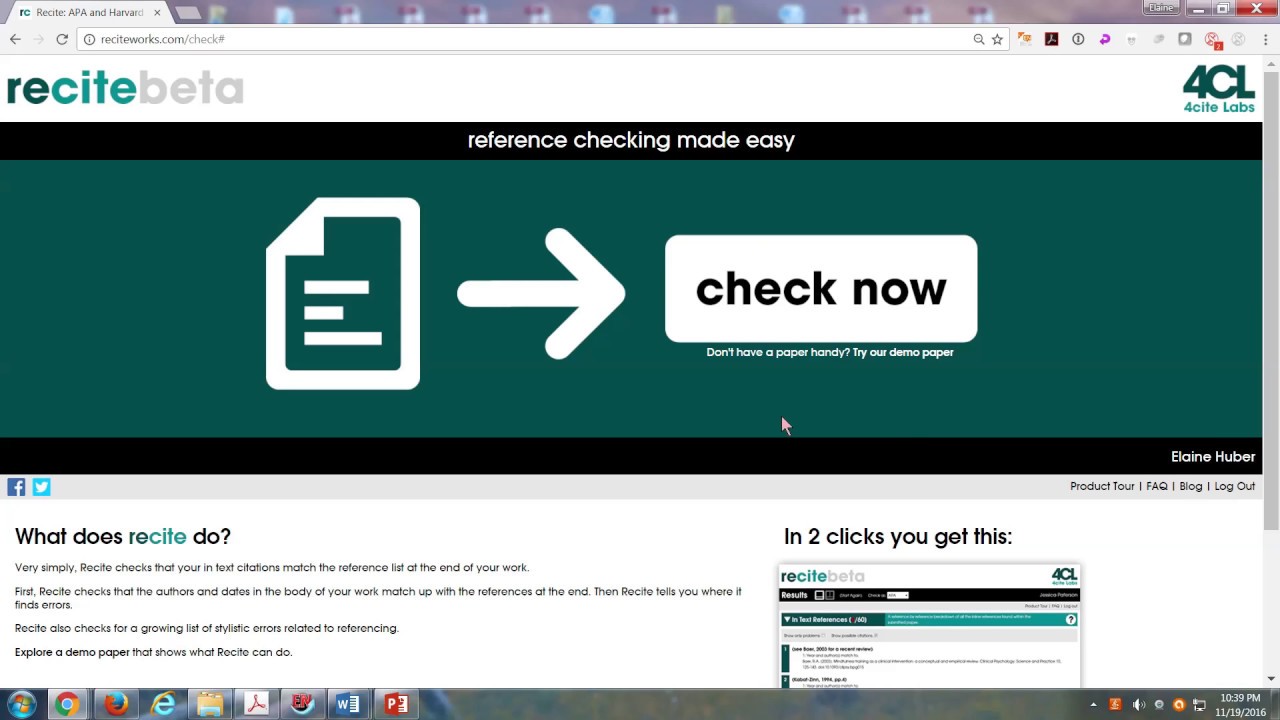Open Adobe Reader from the taskbar
This screenshot has height=720, width=1280.
point(256,704)
